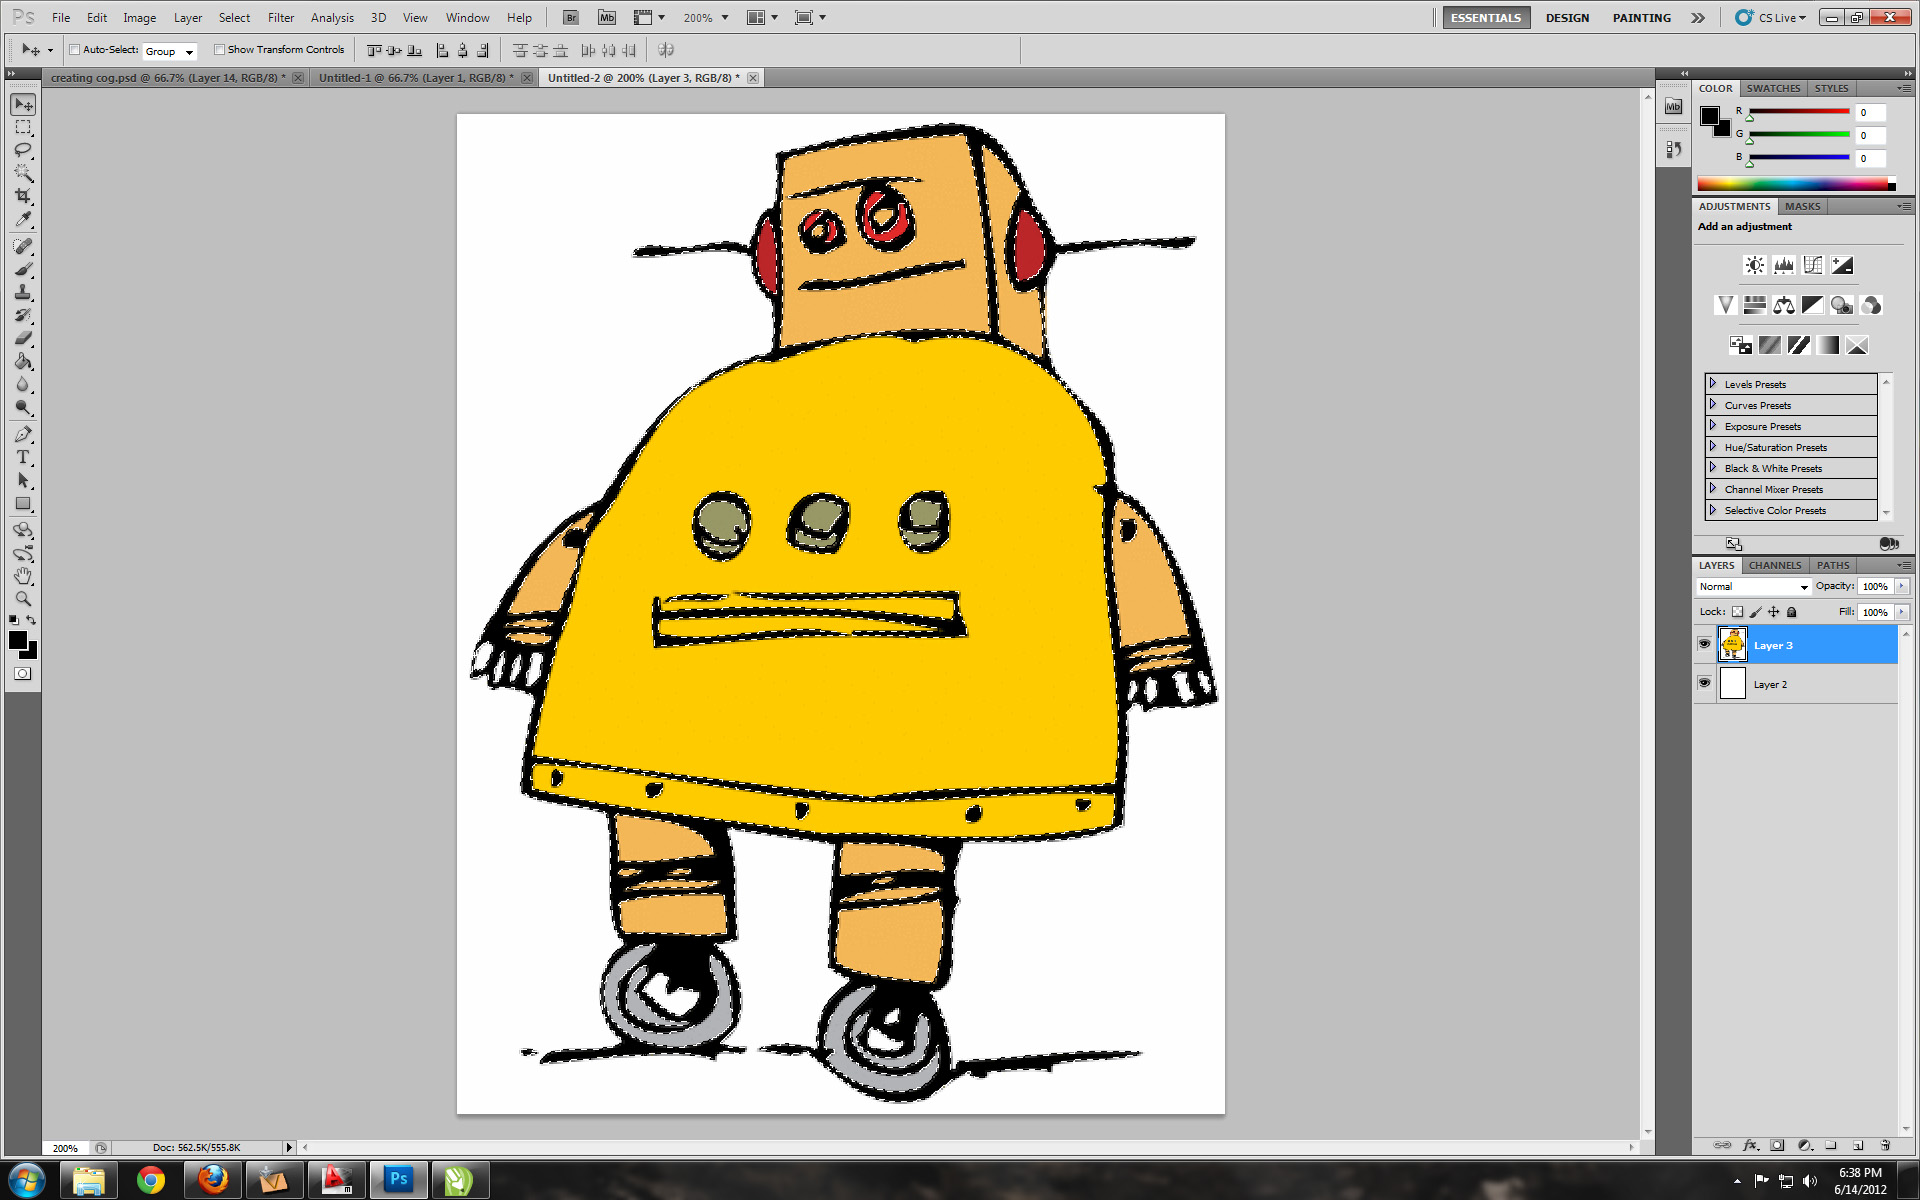Select the Eyedropper tool
This screenshot has height=1200, width=1920.
[x=23, y=219]
